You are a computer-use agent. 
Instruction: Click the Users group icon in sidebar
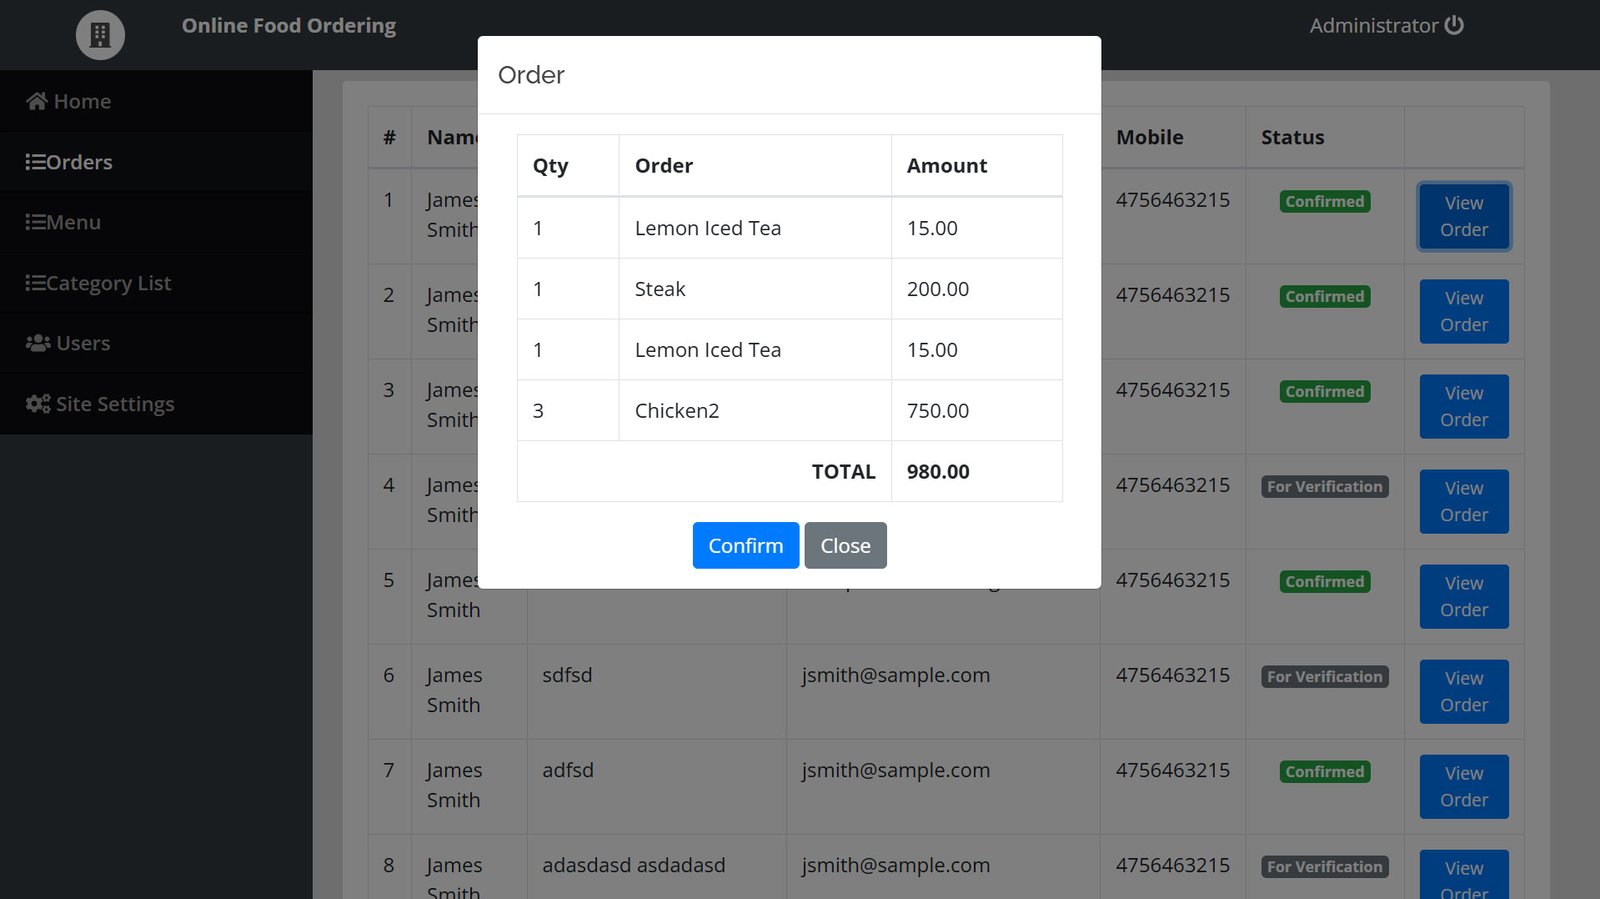[x=38, y=343]
